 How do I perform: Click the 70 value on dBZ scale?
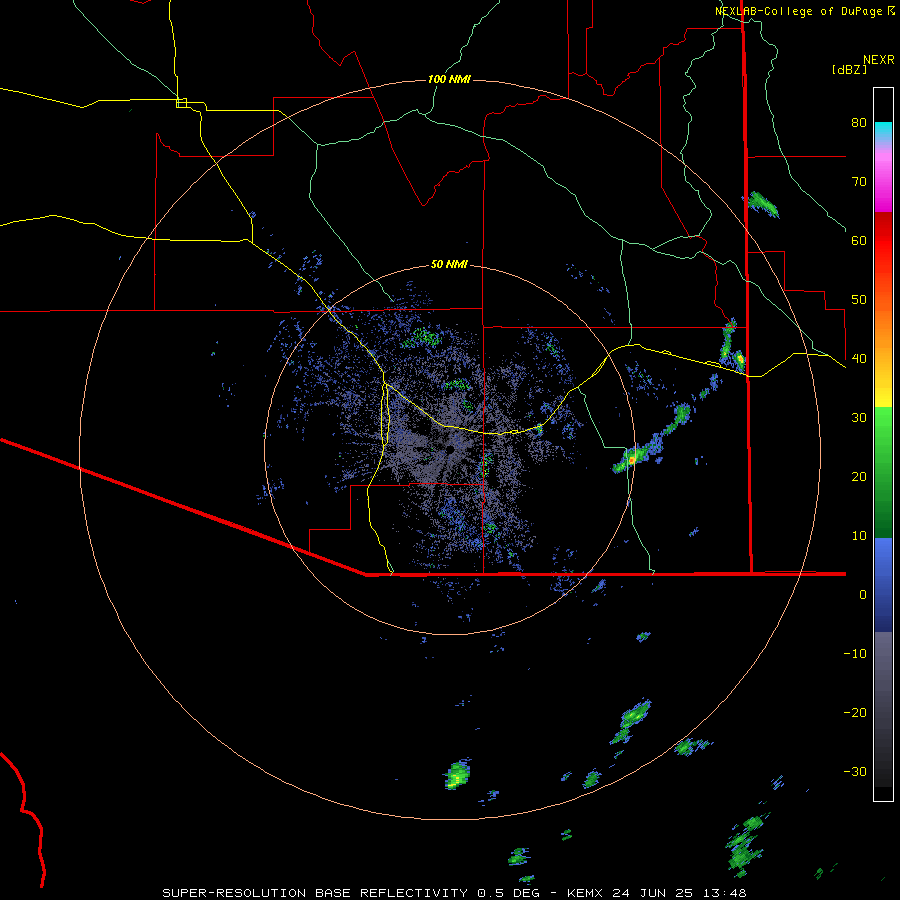tap(859, 181)
